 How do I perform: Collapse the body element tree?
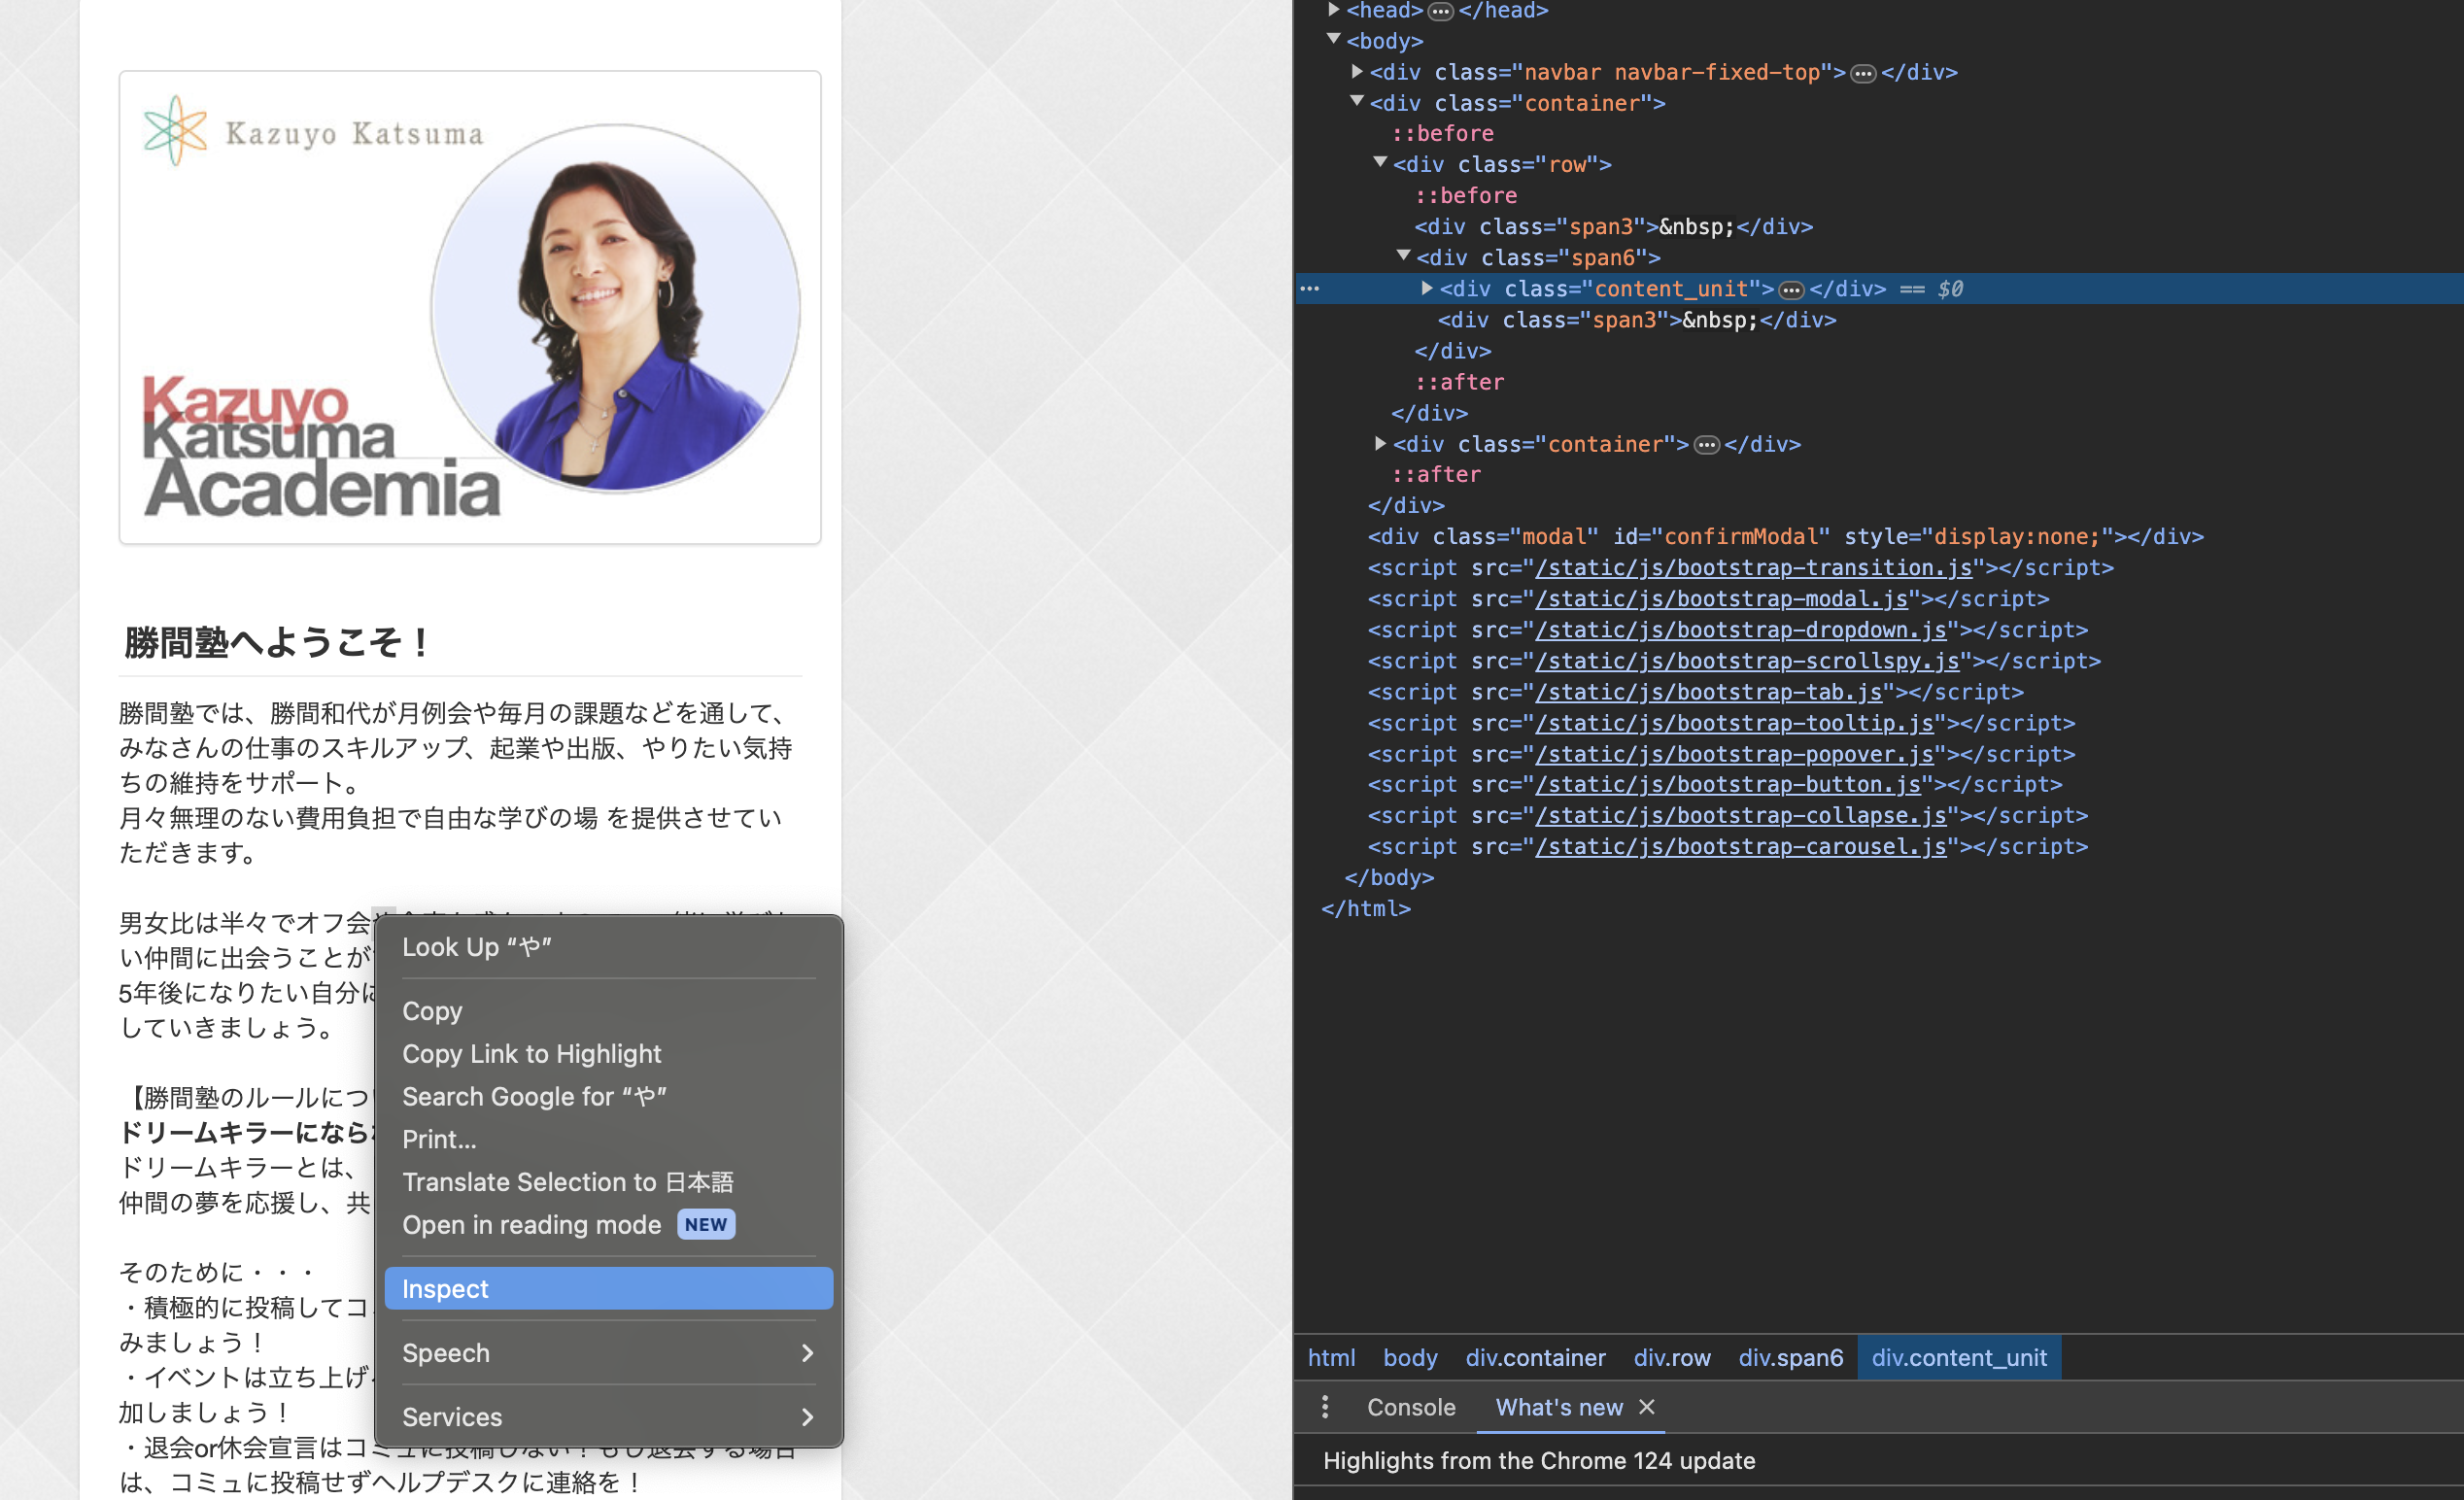1333,41
